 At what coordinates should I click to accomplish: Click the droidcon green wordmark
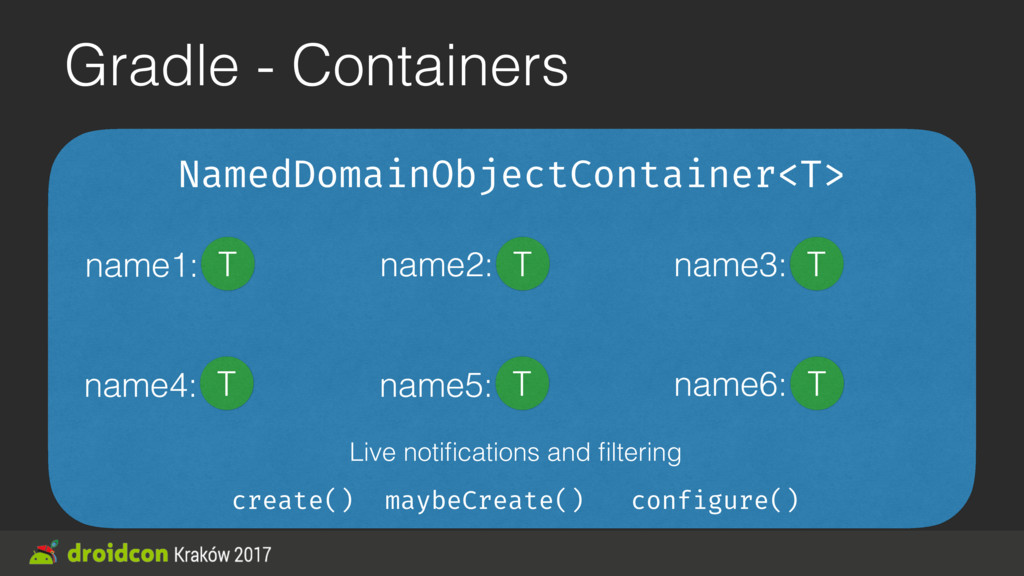click(118, 553)
